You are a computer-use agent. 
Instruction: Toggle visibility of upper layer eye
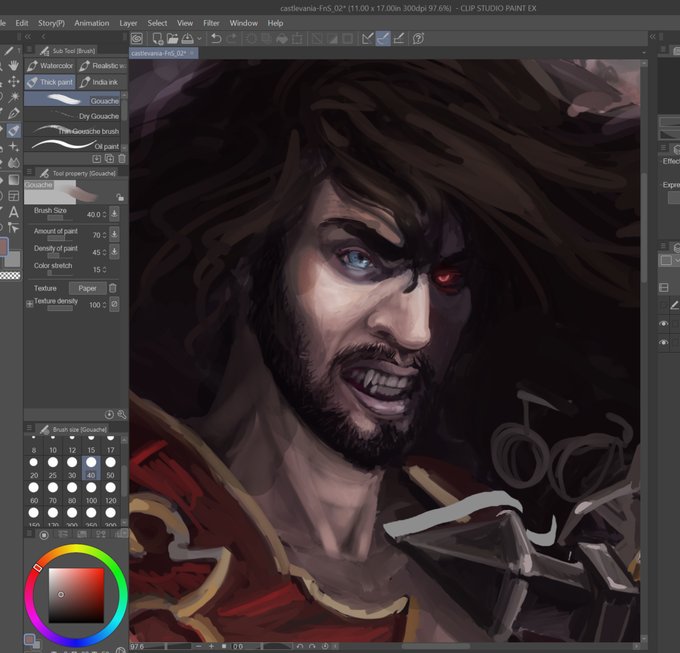(x=664, y=323)
